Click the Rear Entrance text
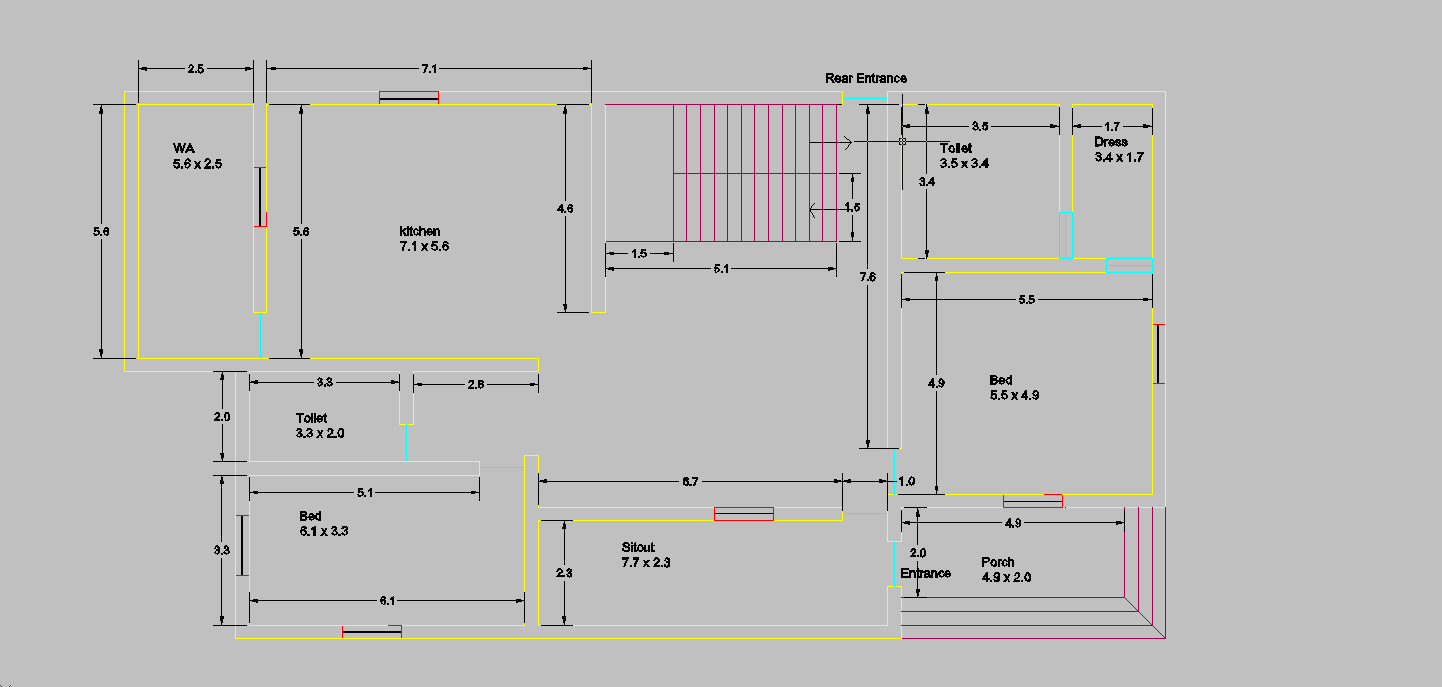The height and width of the screenshot is (687, 1442). 866,78
